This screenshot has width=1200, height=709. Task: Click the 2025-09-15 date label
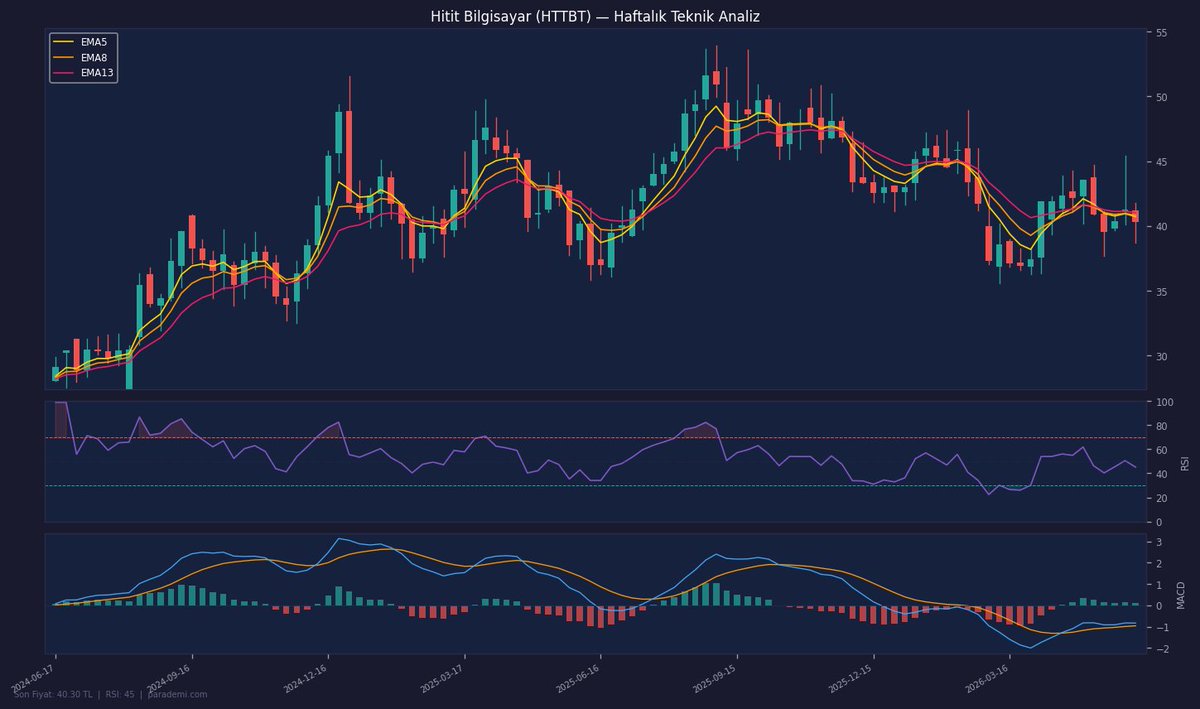715,676
